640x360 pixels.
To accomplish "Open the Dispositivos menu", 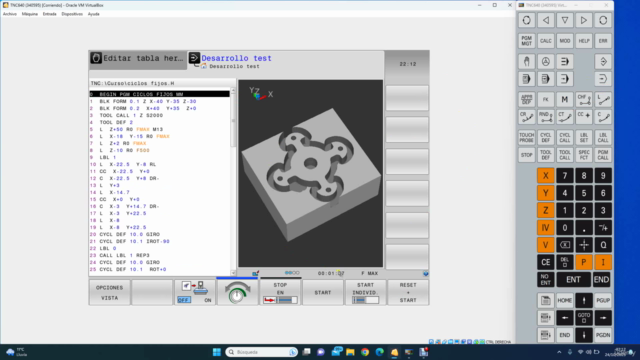I will pyautogui.click(x=72, y=14).
